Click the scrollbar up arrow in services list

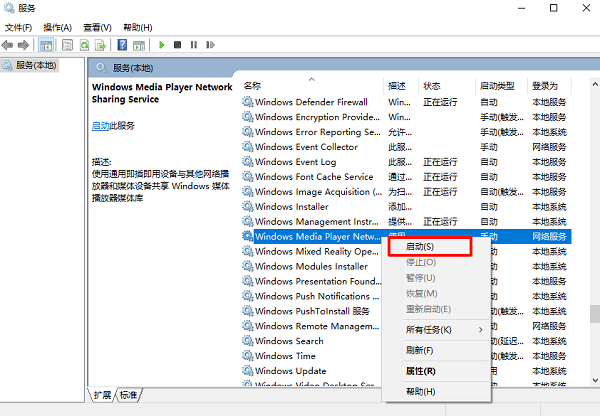(595, 84)
